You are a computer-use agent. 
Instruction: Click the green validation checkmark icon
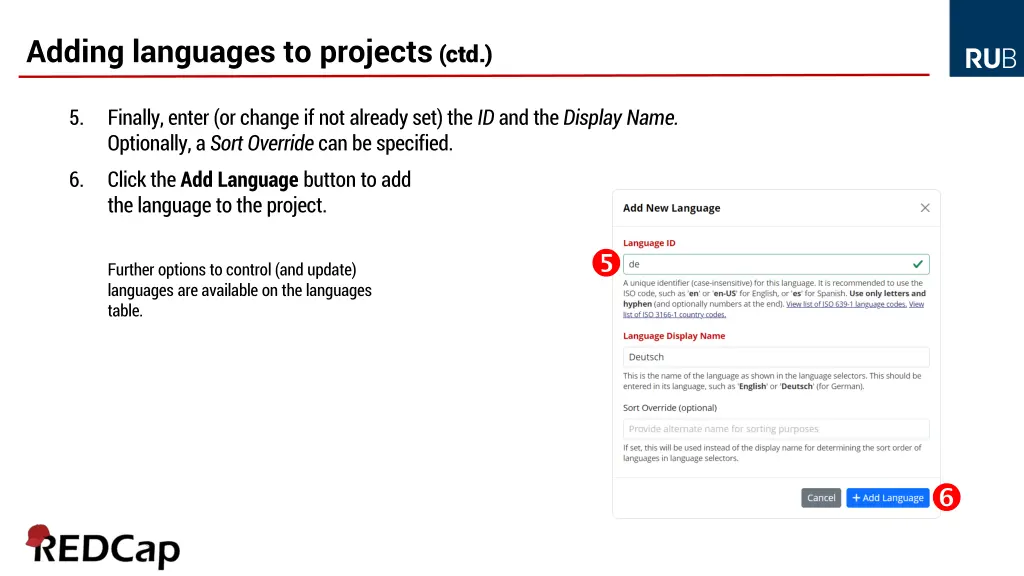coord(918,264)
